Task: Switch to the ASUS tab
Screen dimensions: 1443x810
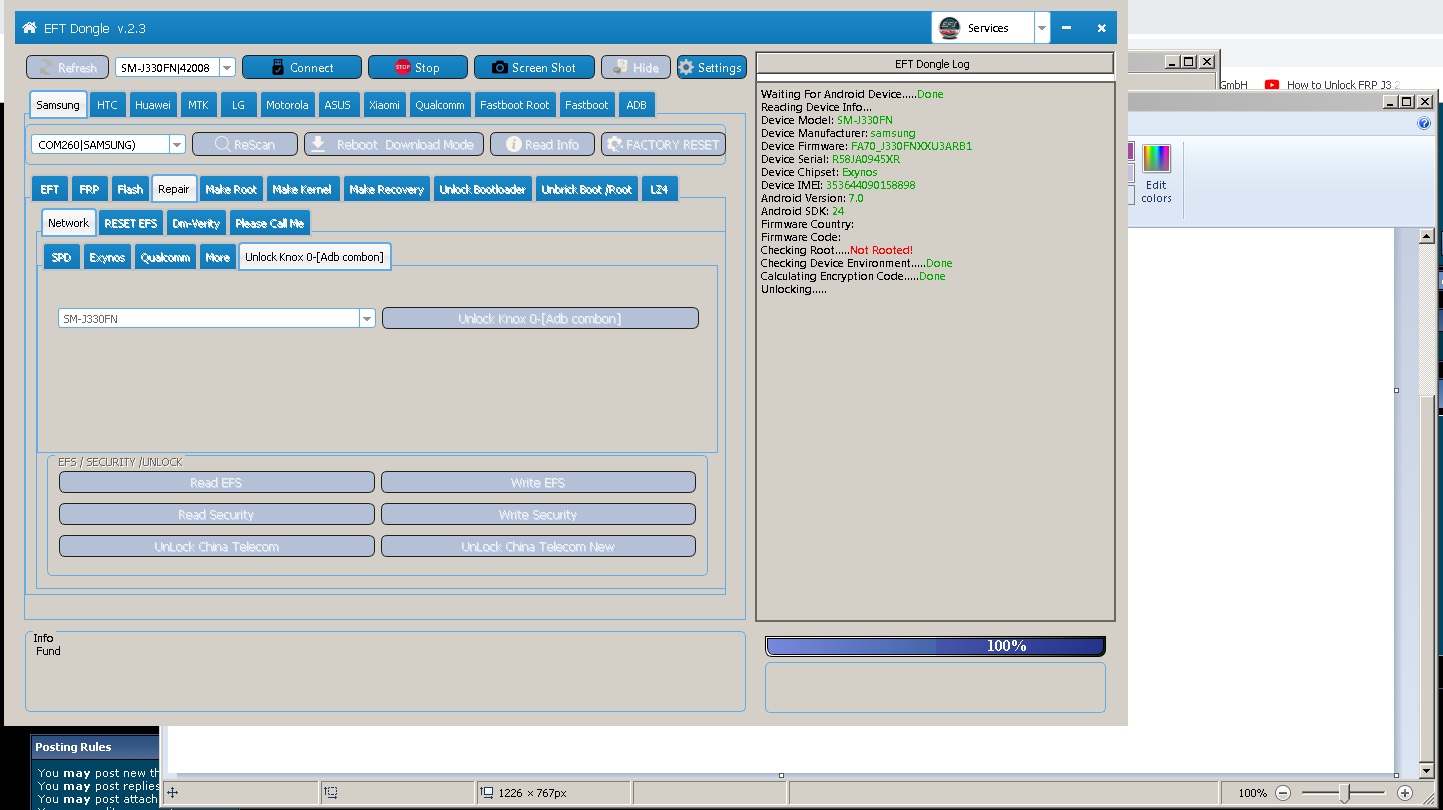Action: (338, 105)
